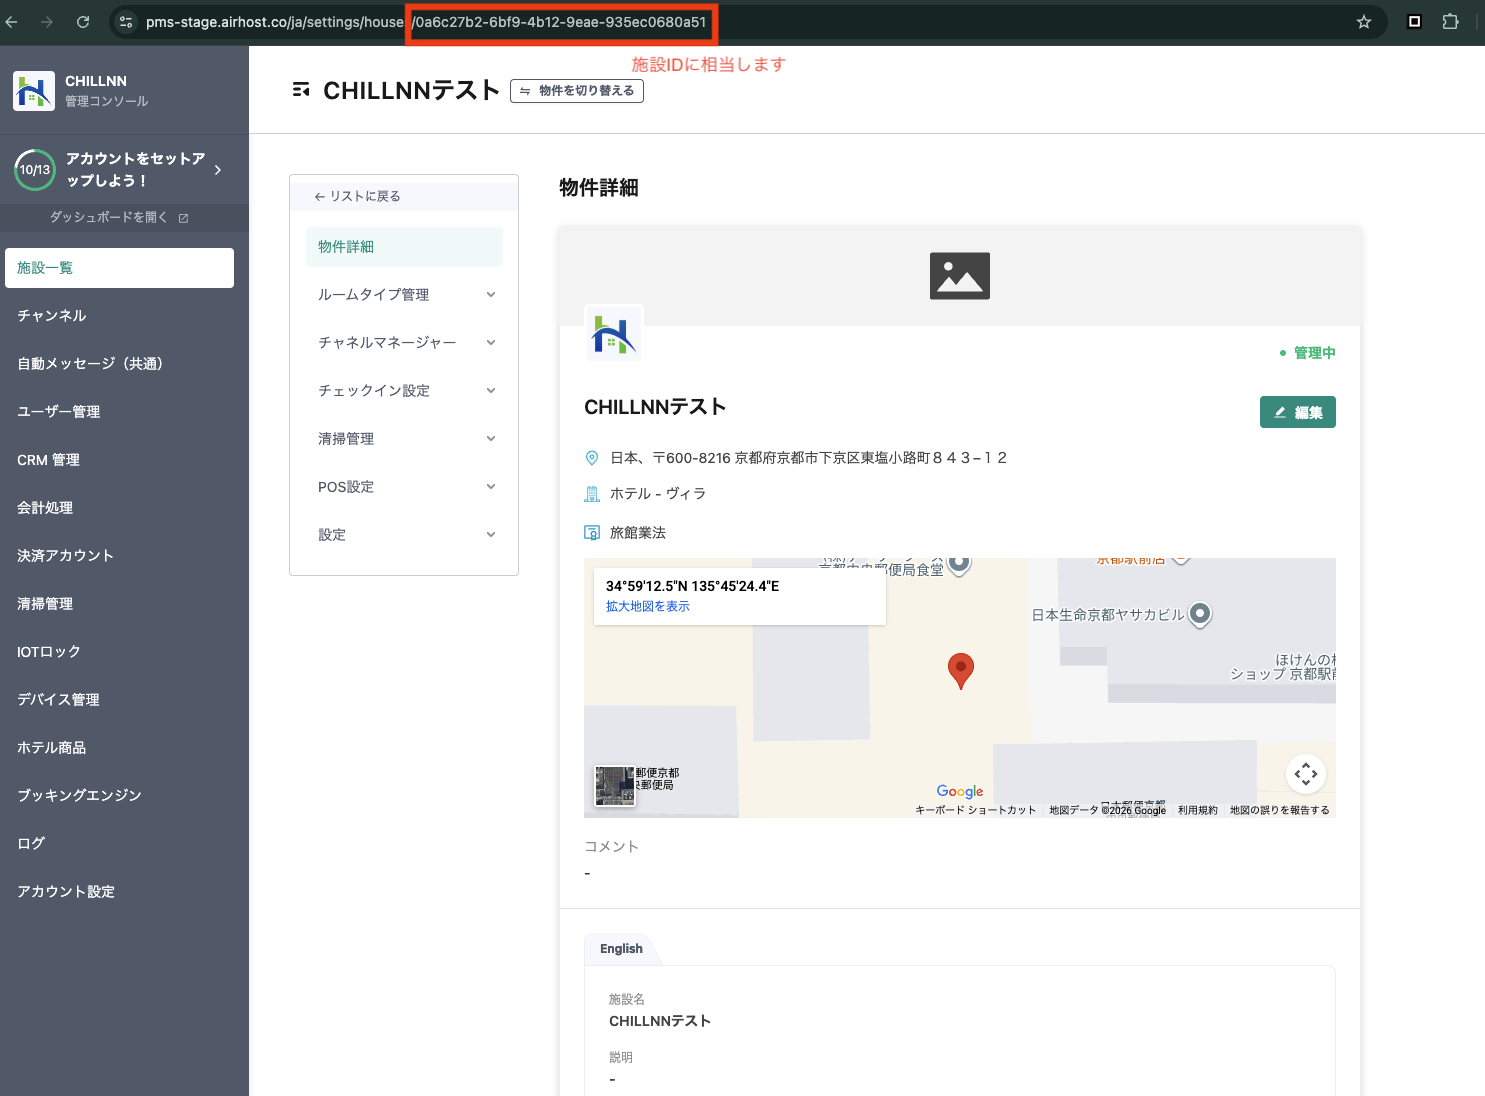Viewport: 1485px width, 1096px height.
Task: Expand アカウントをセットアップしよう chevron arrow
Action: [218, 170]
